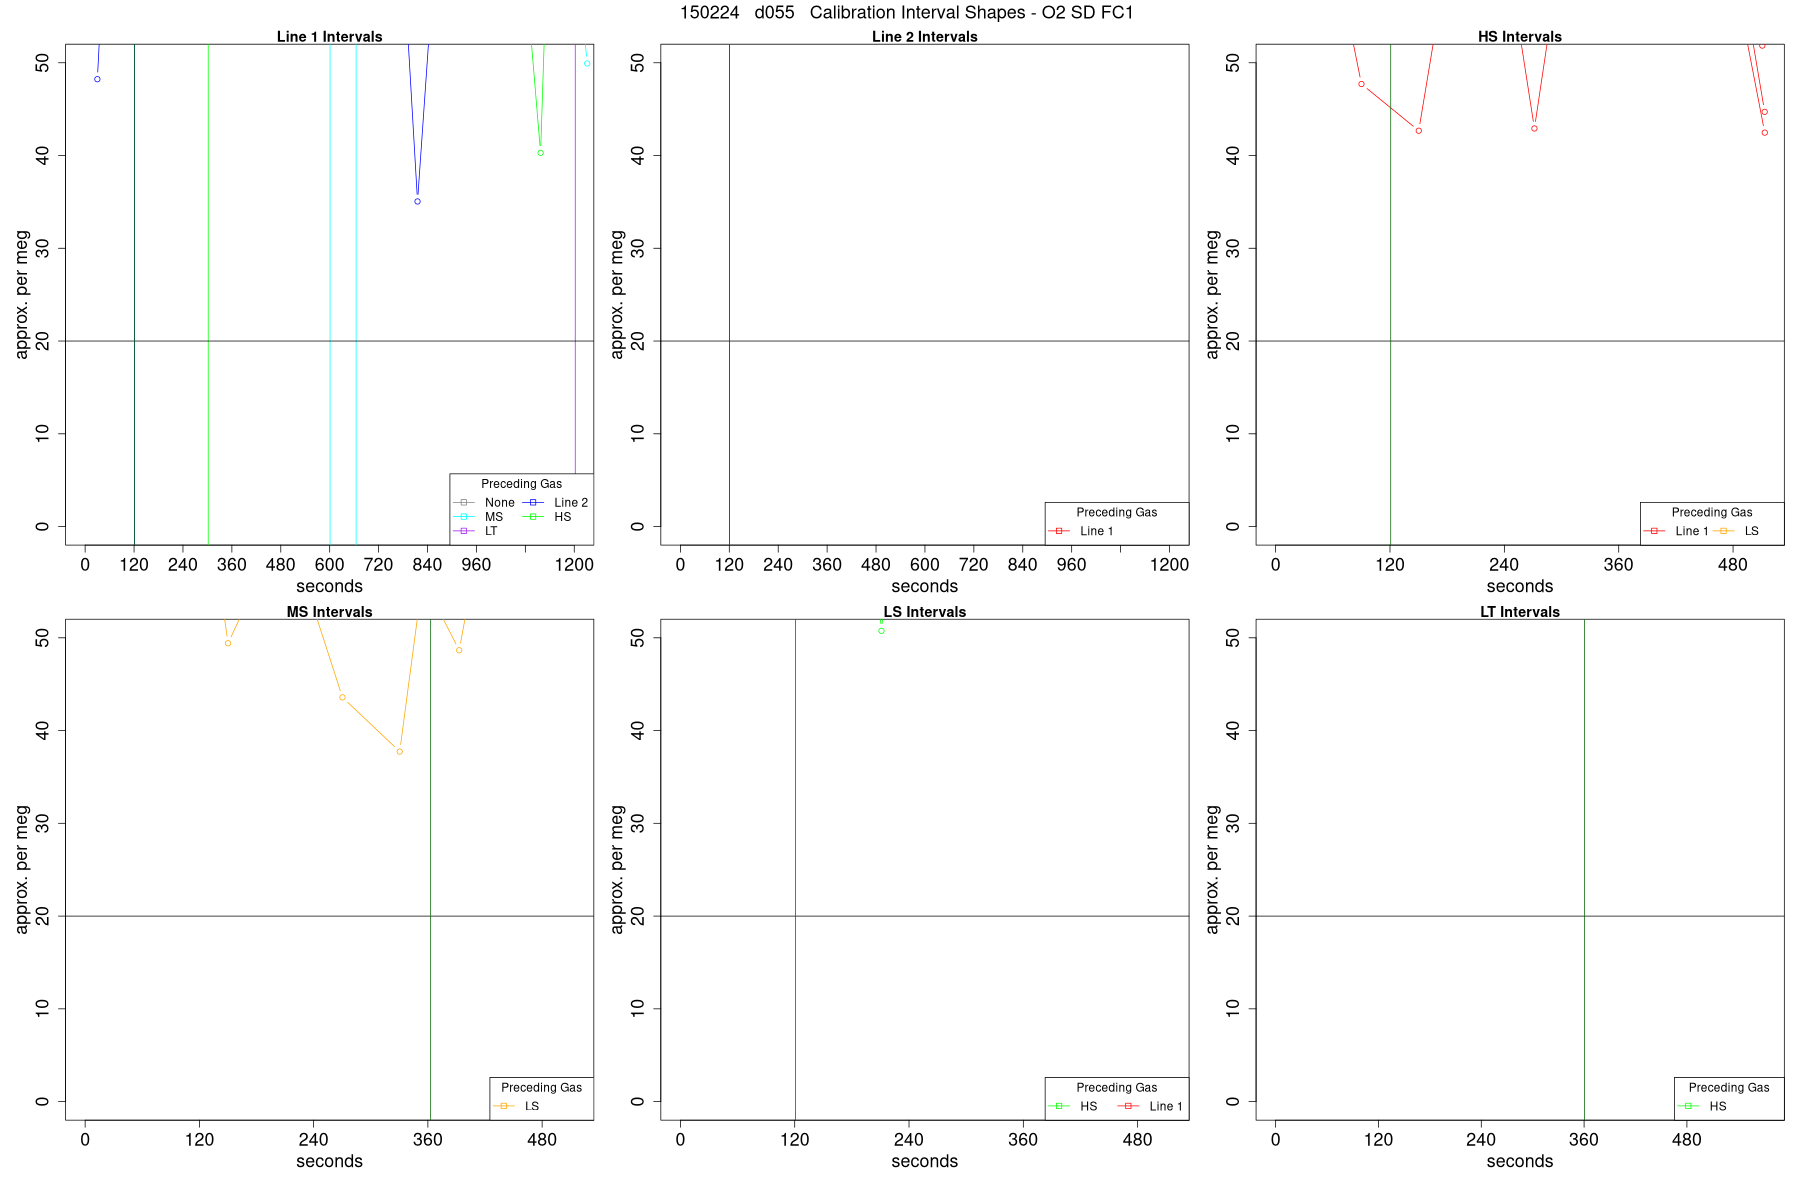1800x1200 pixels.
Task: Select the lowest orange data point in MS Intervals
Action: click(x=399, y=751)
